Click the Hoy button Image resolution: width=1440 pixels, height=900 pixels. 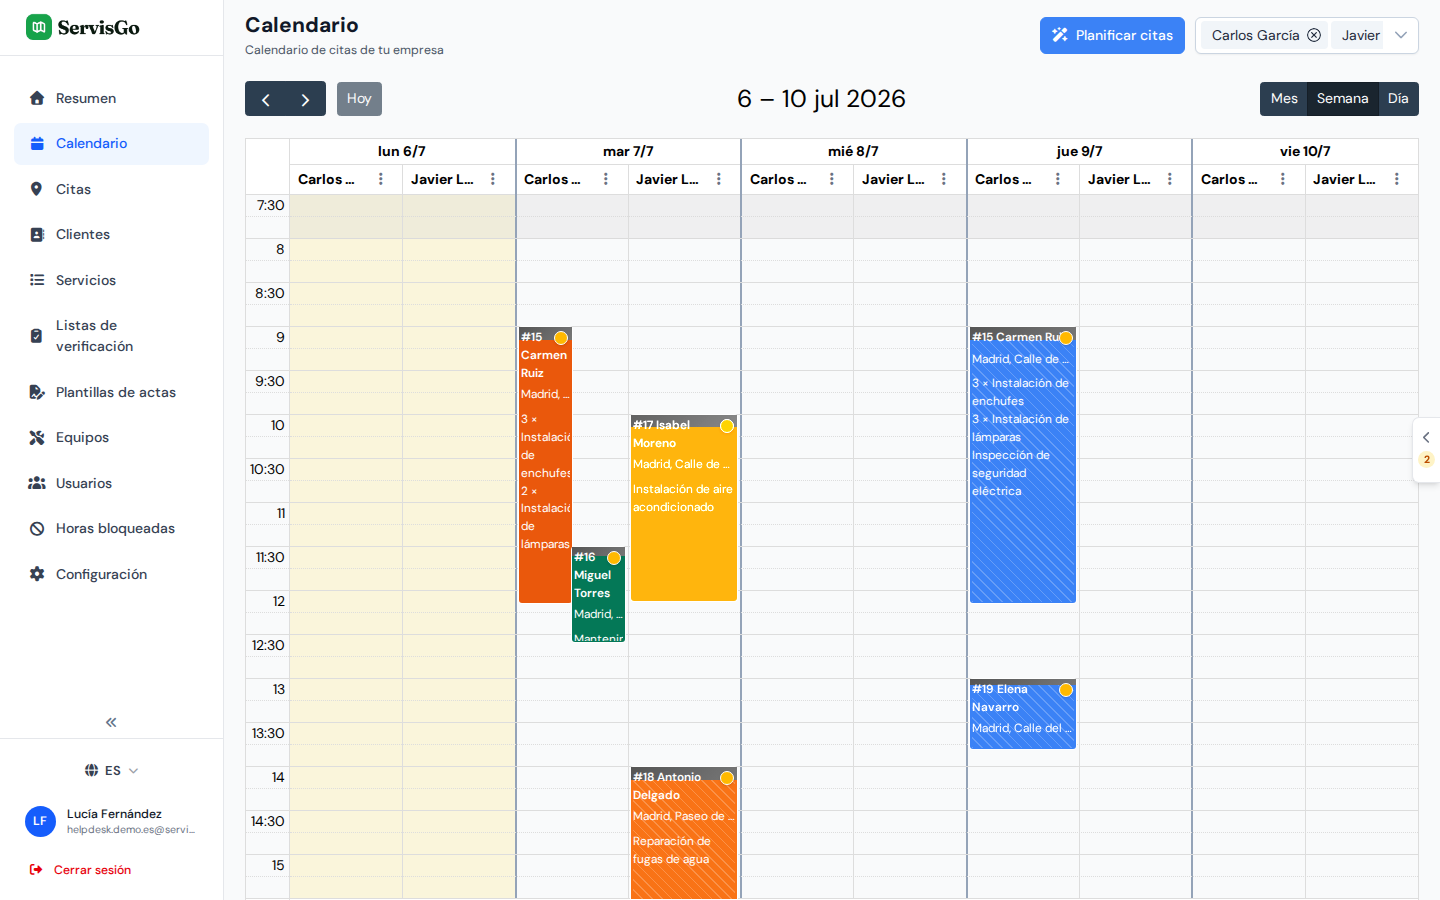coord(359,99)
